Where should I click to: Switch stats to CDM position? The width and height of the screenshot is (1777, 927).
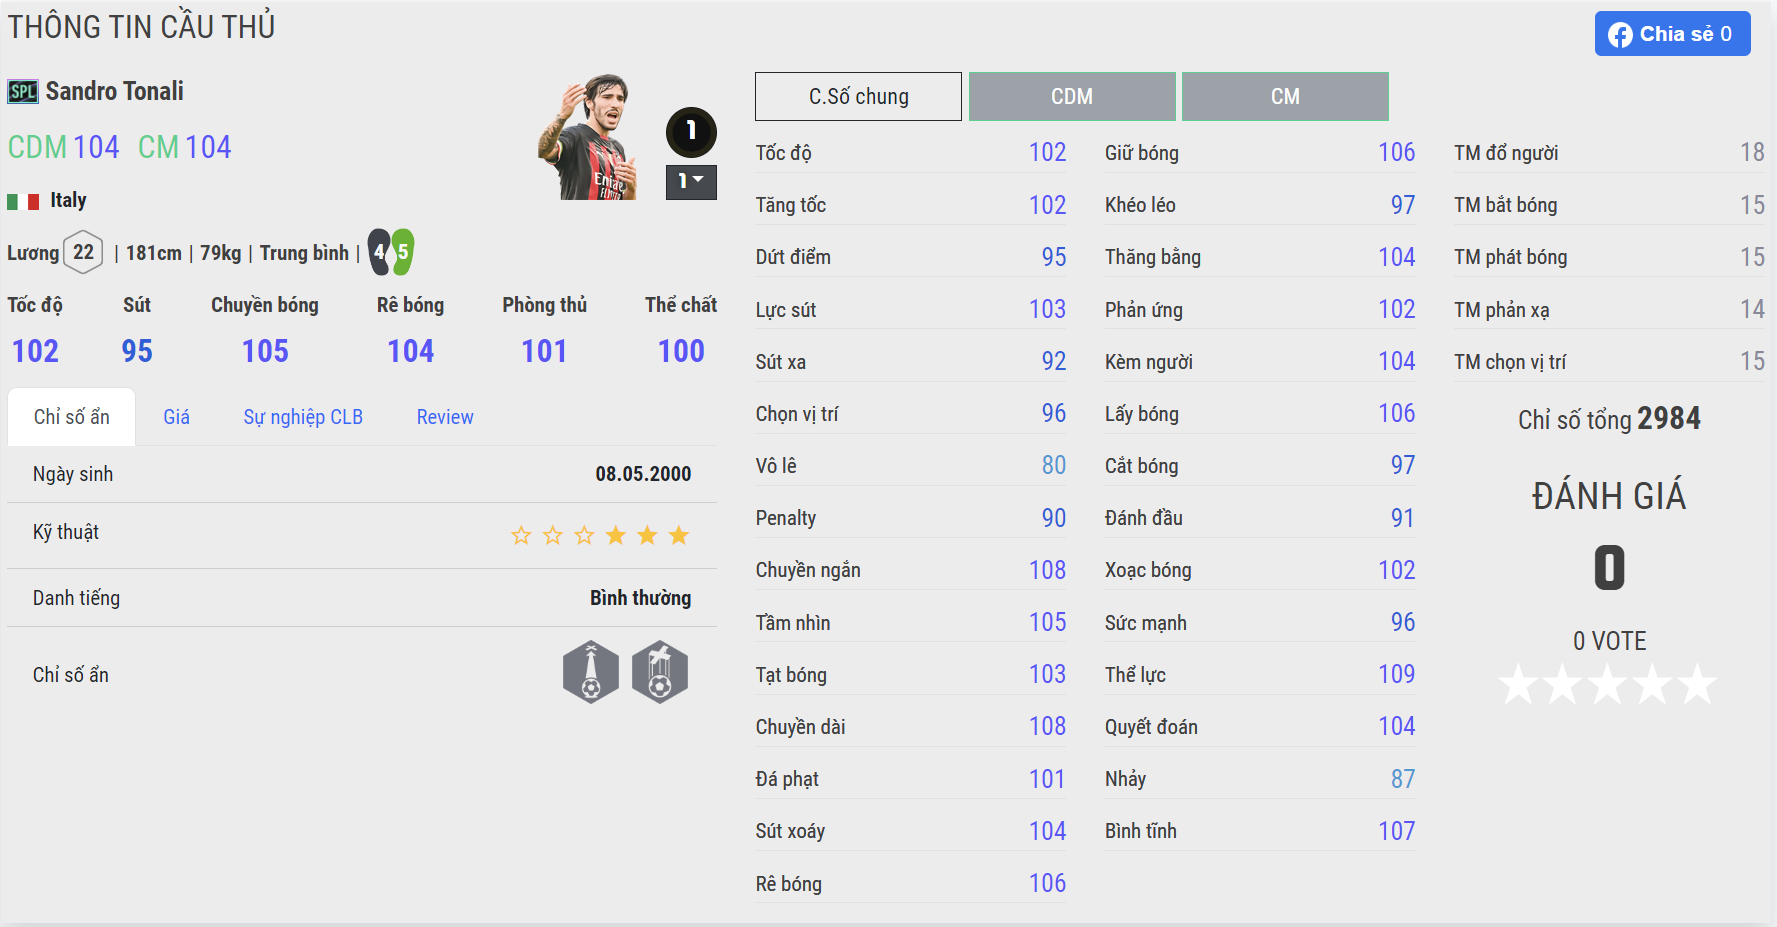pos(1072,97)
